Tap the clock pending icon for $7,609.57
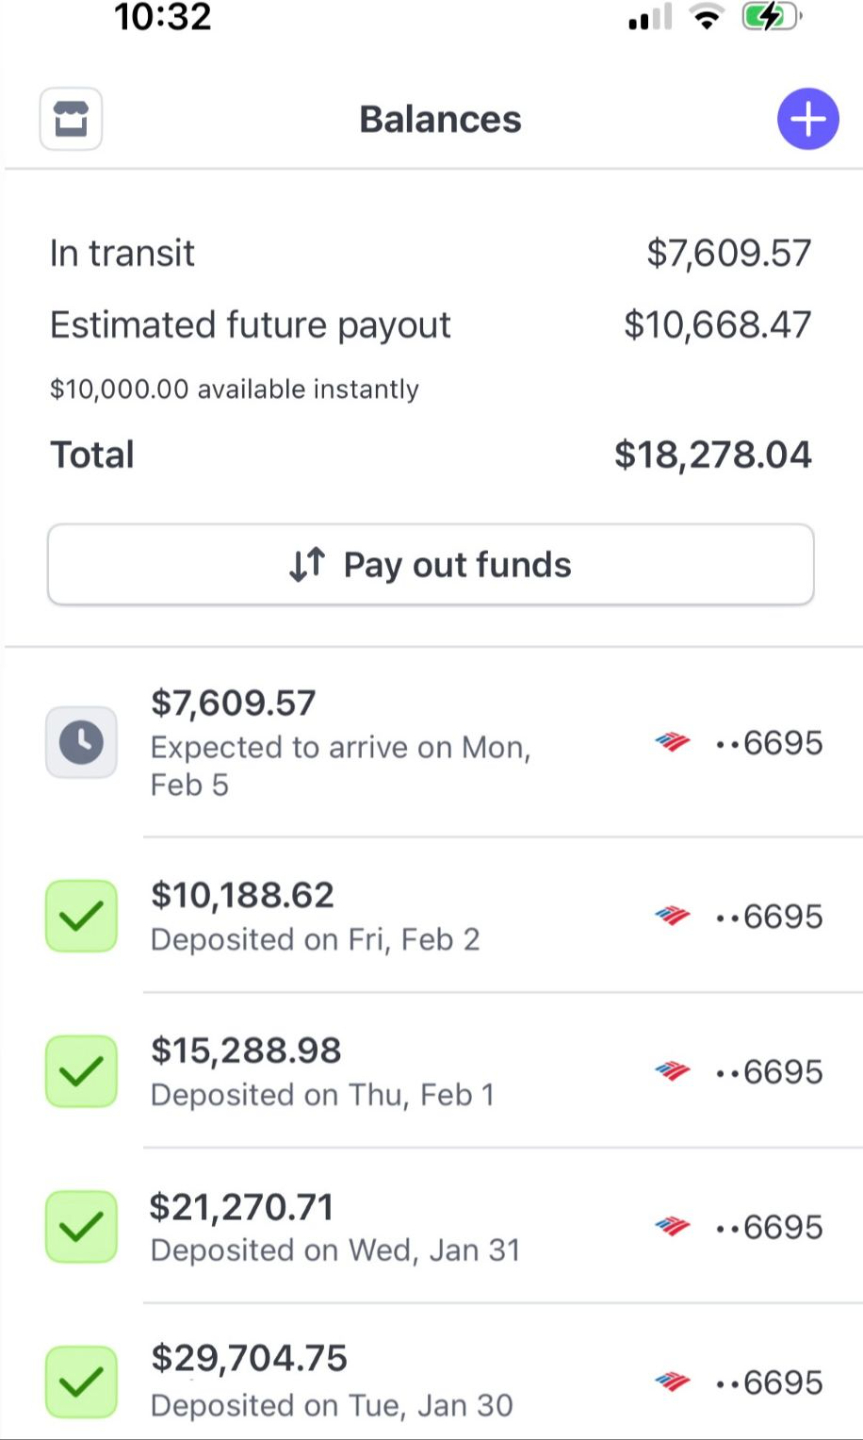Screen dimensions: 863x1440 click(81, 742)
